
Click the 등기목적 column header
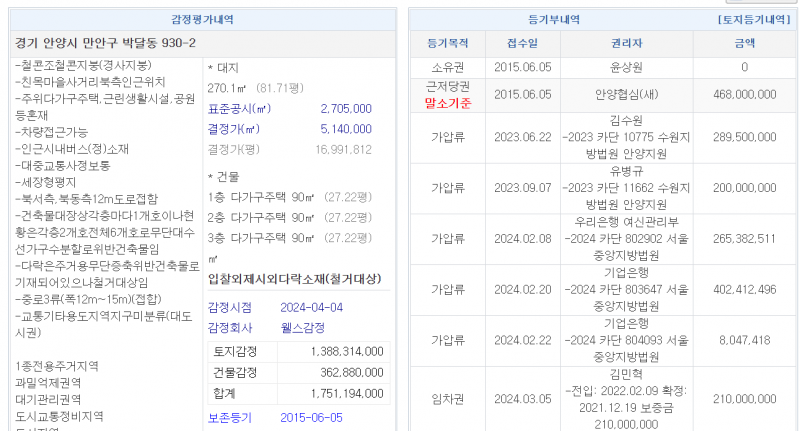[447, 44]
